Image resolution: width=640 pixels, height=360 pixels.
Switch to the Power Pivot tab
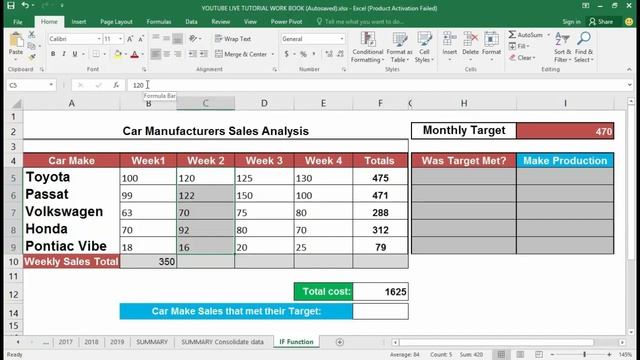click(x=287, y=22)
